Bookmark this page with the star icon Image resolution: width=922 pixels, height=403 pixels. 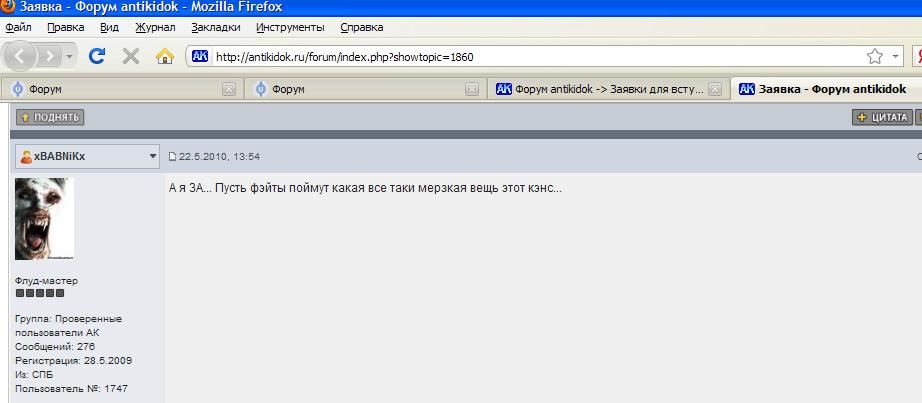(x=874, y=56)
